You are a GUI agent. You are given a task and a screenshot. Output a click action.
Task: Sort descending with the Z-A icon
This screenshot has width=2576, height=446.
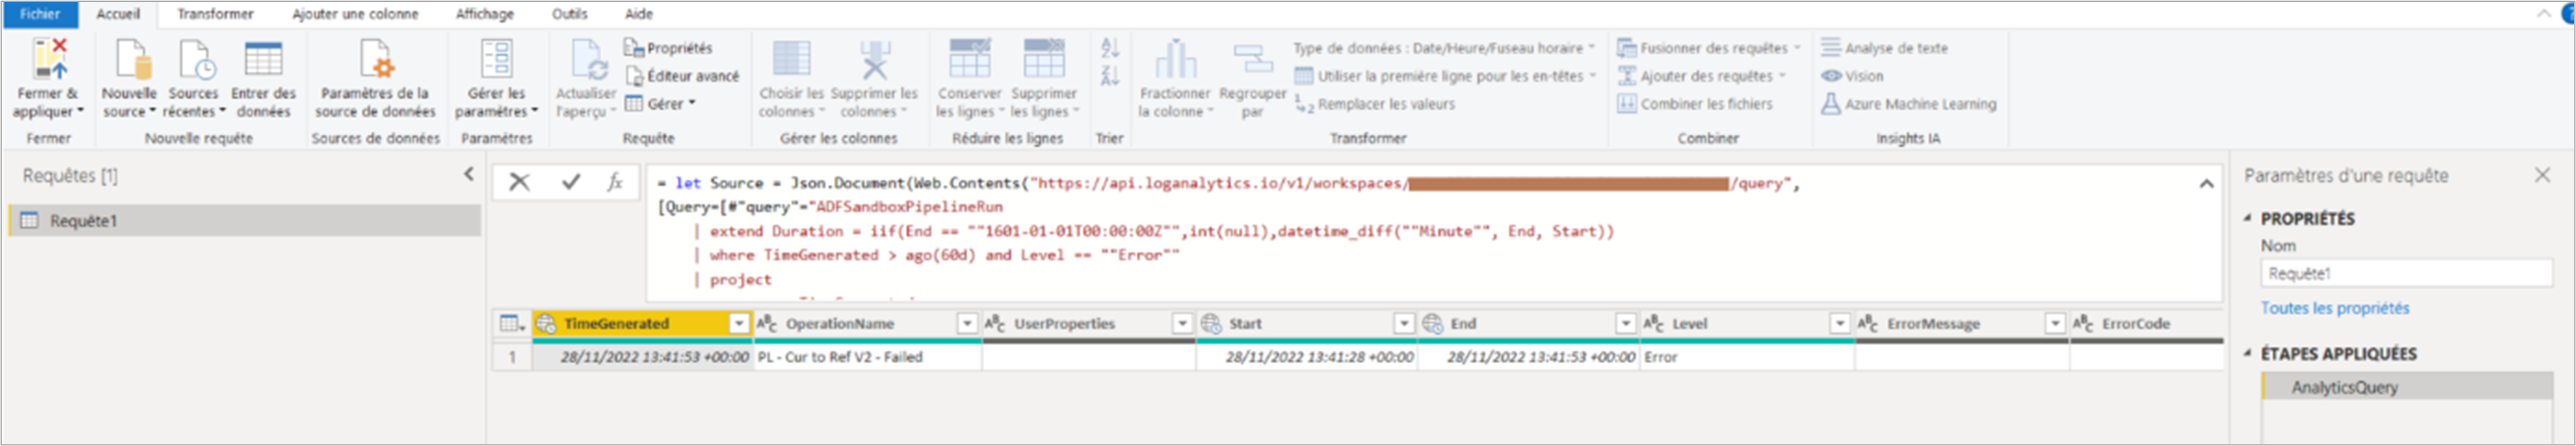1110,76
